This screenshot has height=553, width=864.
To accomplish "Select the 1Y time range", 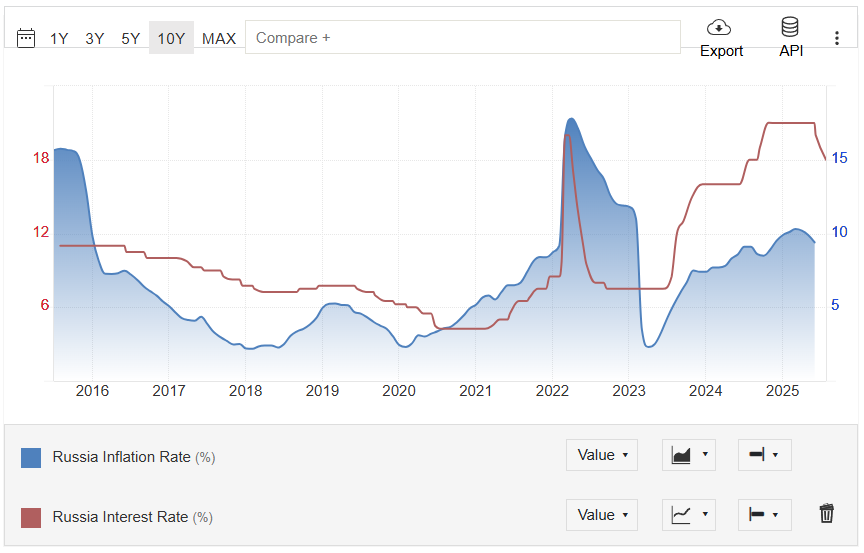I will [59, 39].
